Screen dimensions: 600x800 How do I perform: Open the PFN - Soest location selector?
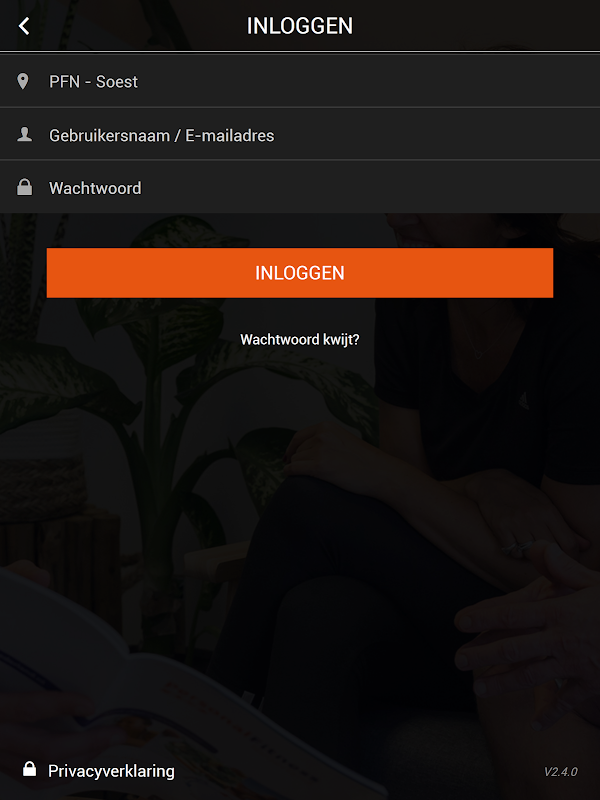click(300, 81)
